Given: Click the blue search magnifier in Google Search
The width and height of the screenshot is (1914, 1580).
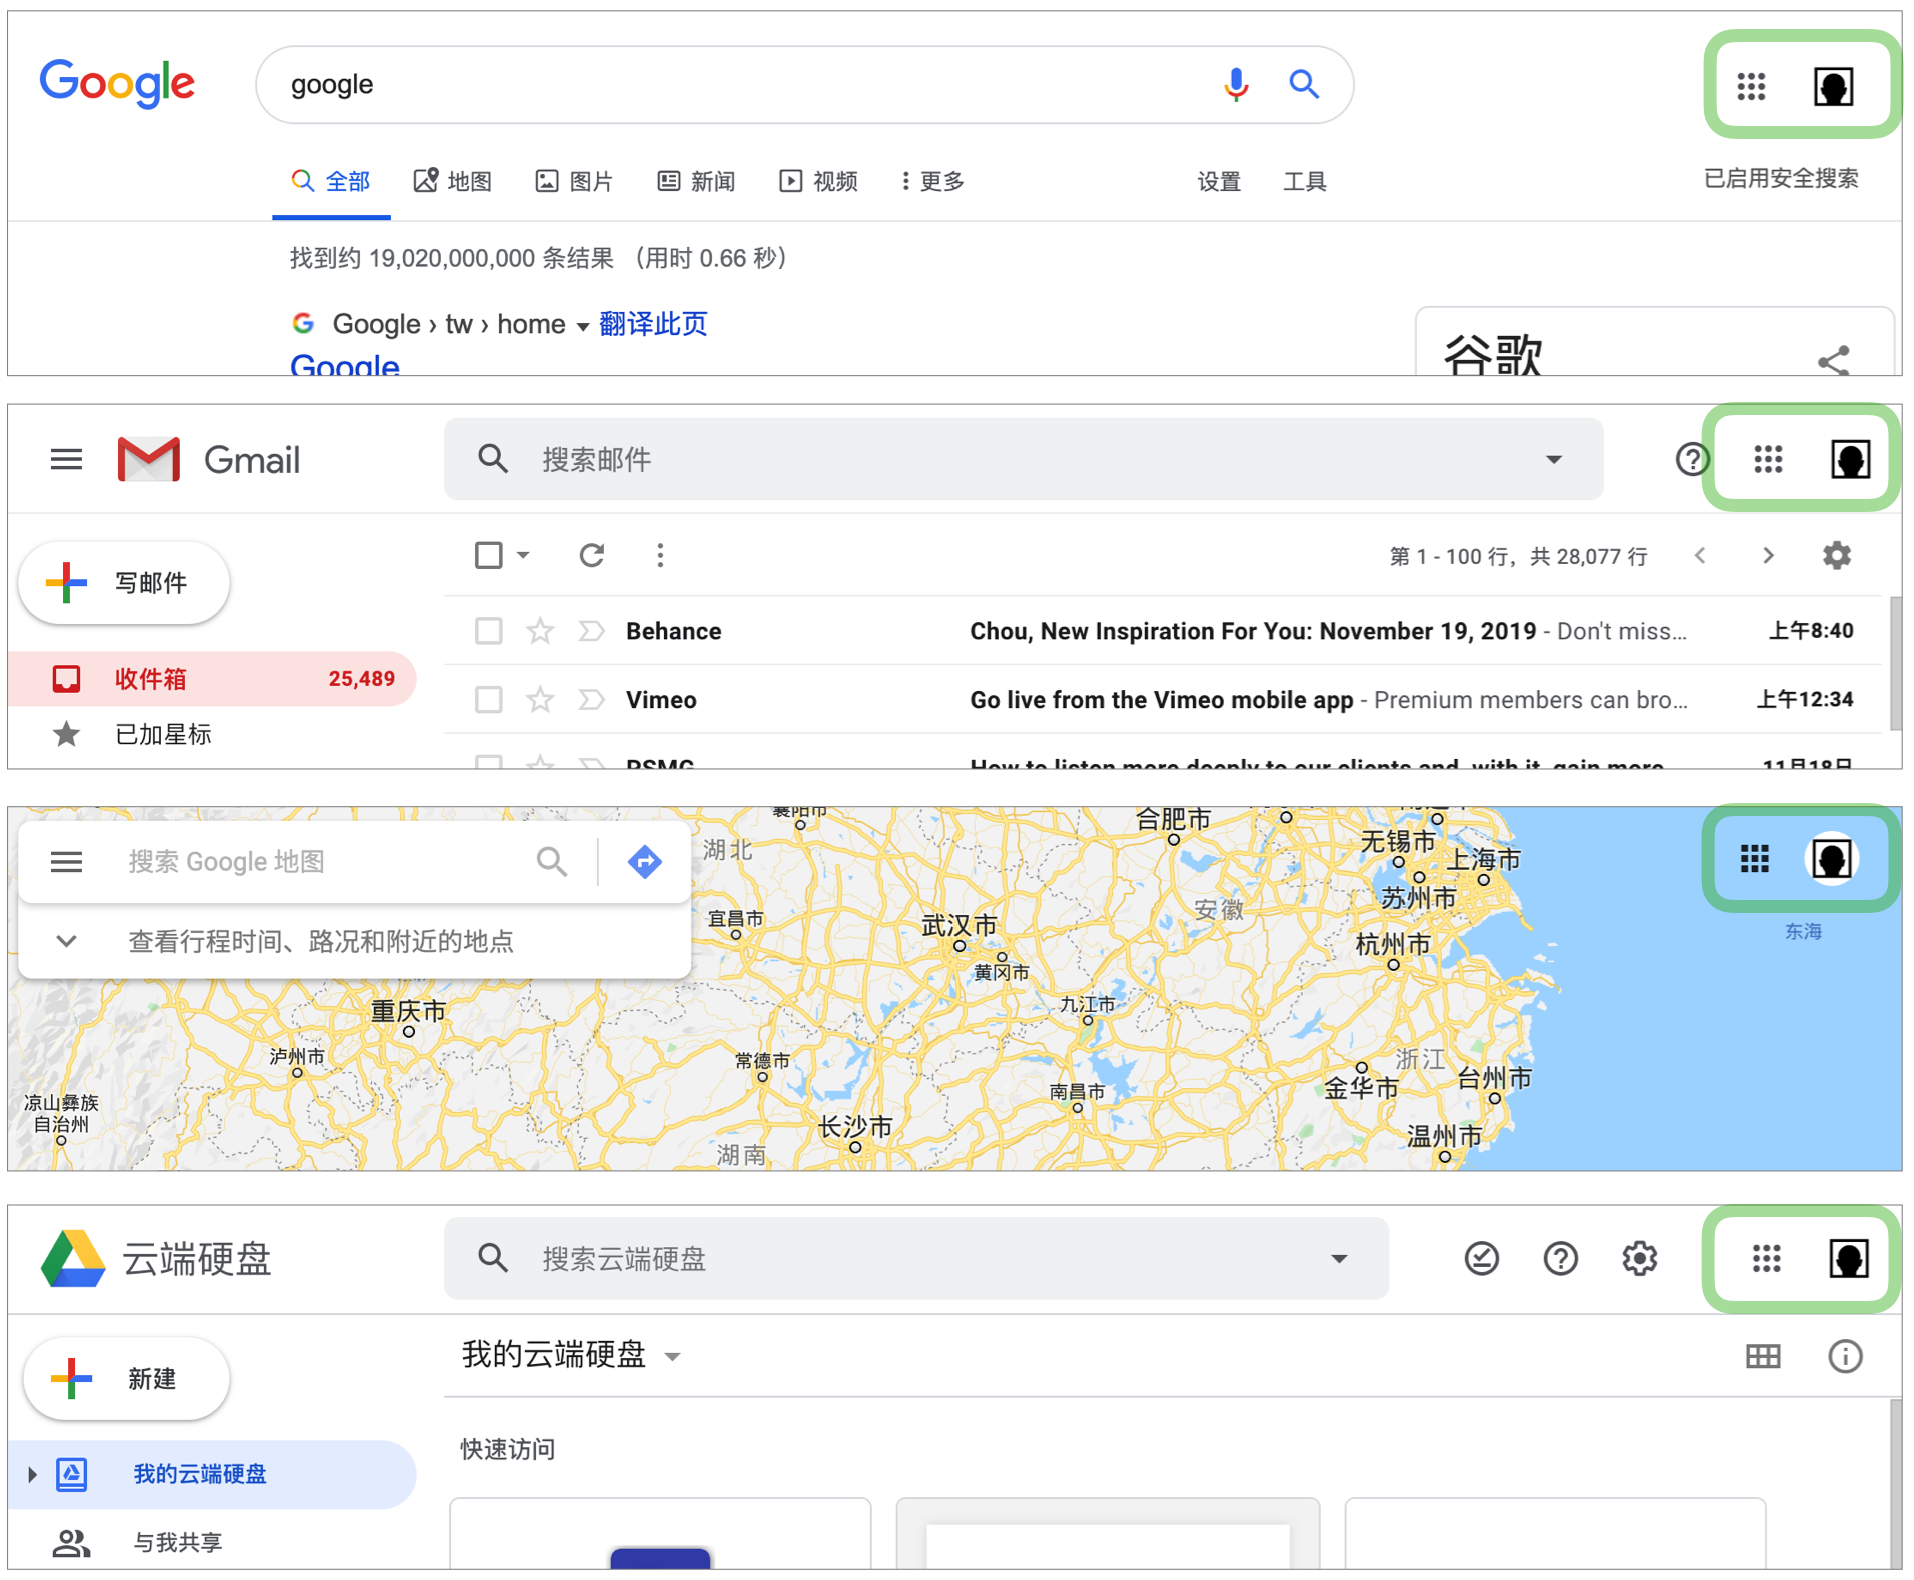Looking at the screenshot, I should tap(1304, 84).
